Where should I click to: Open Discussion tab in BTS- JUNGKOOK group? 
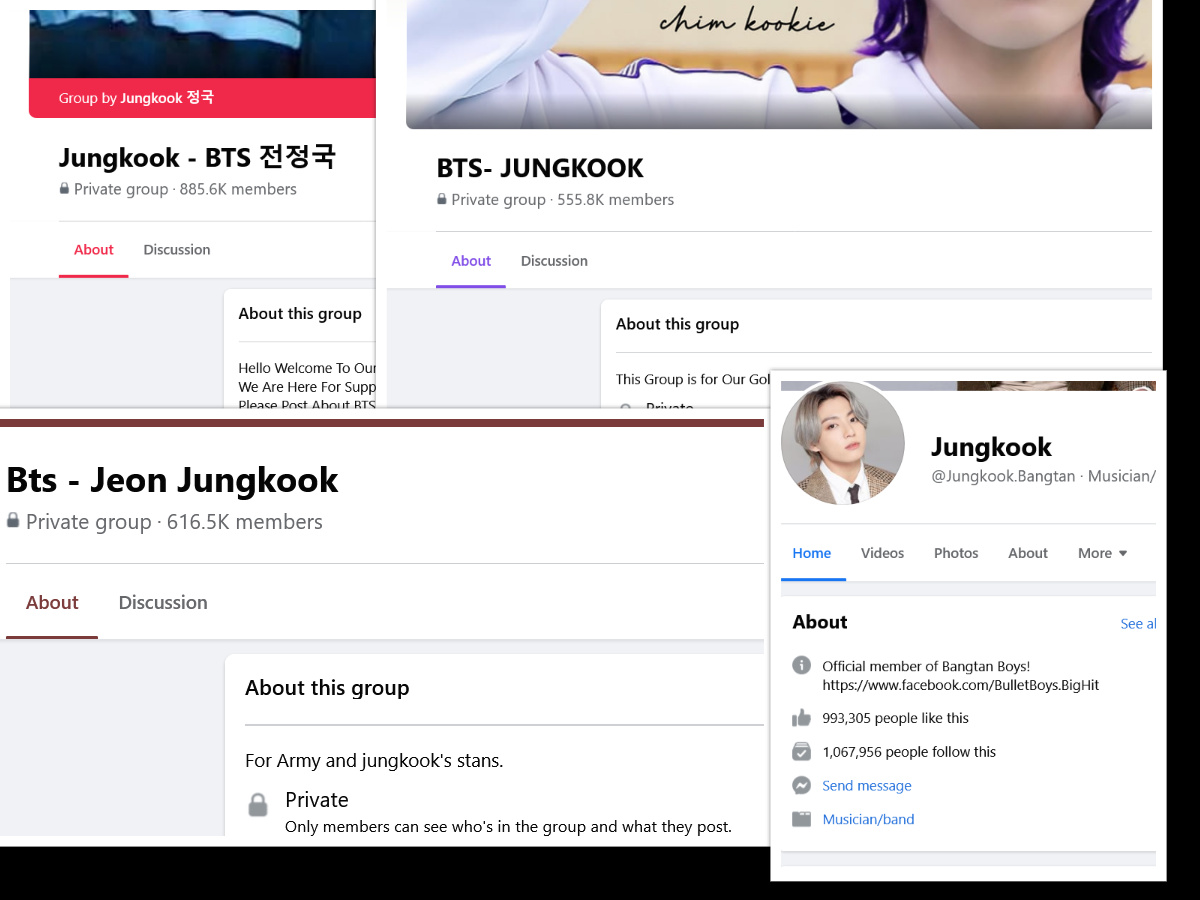click(554, 261)
